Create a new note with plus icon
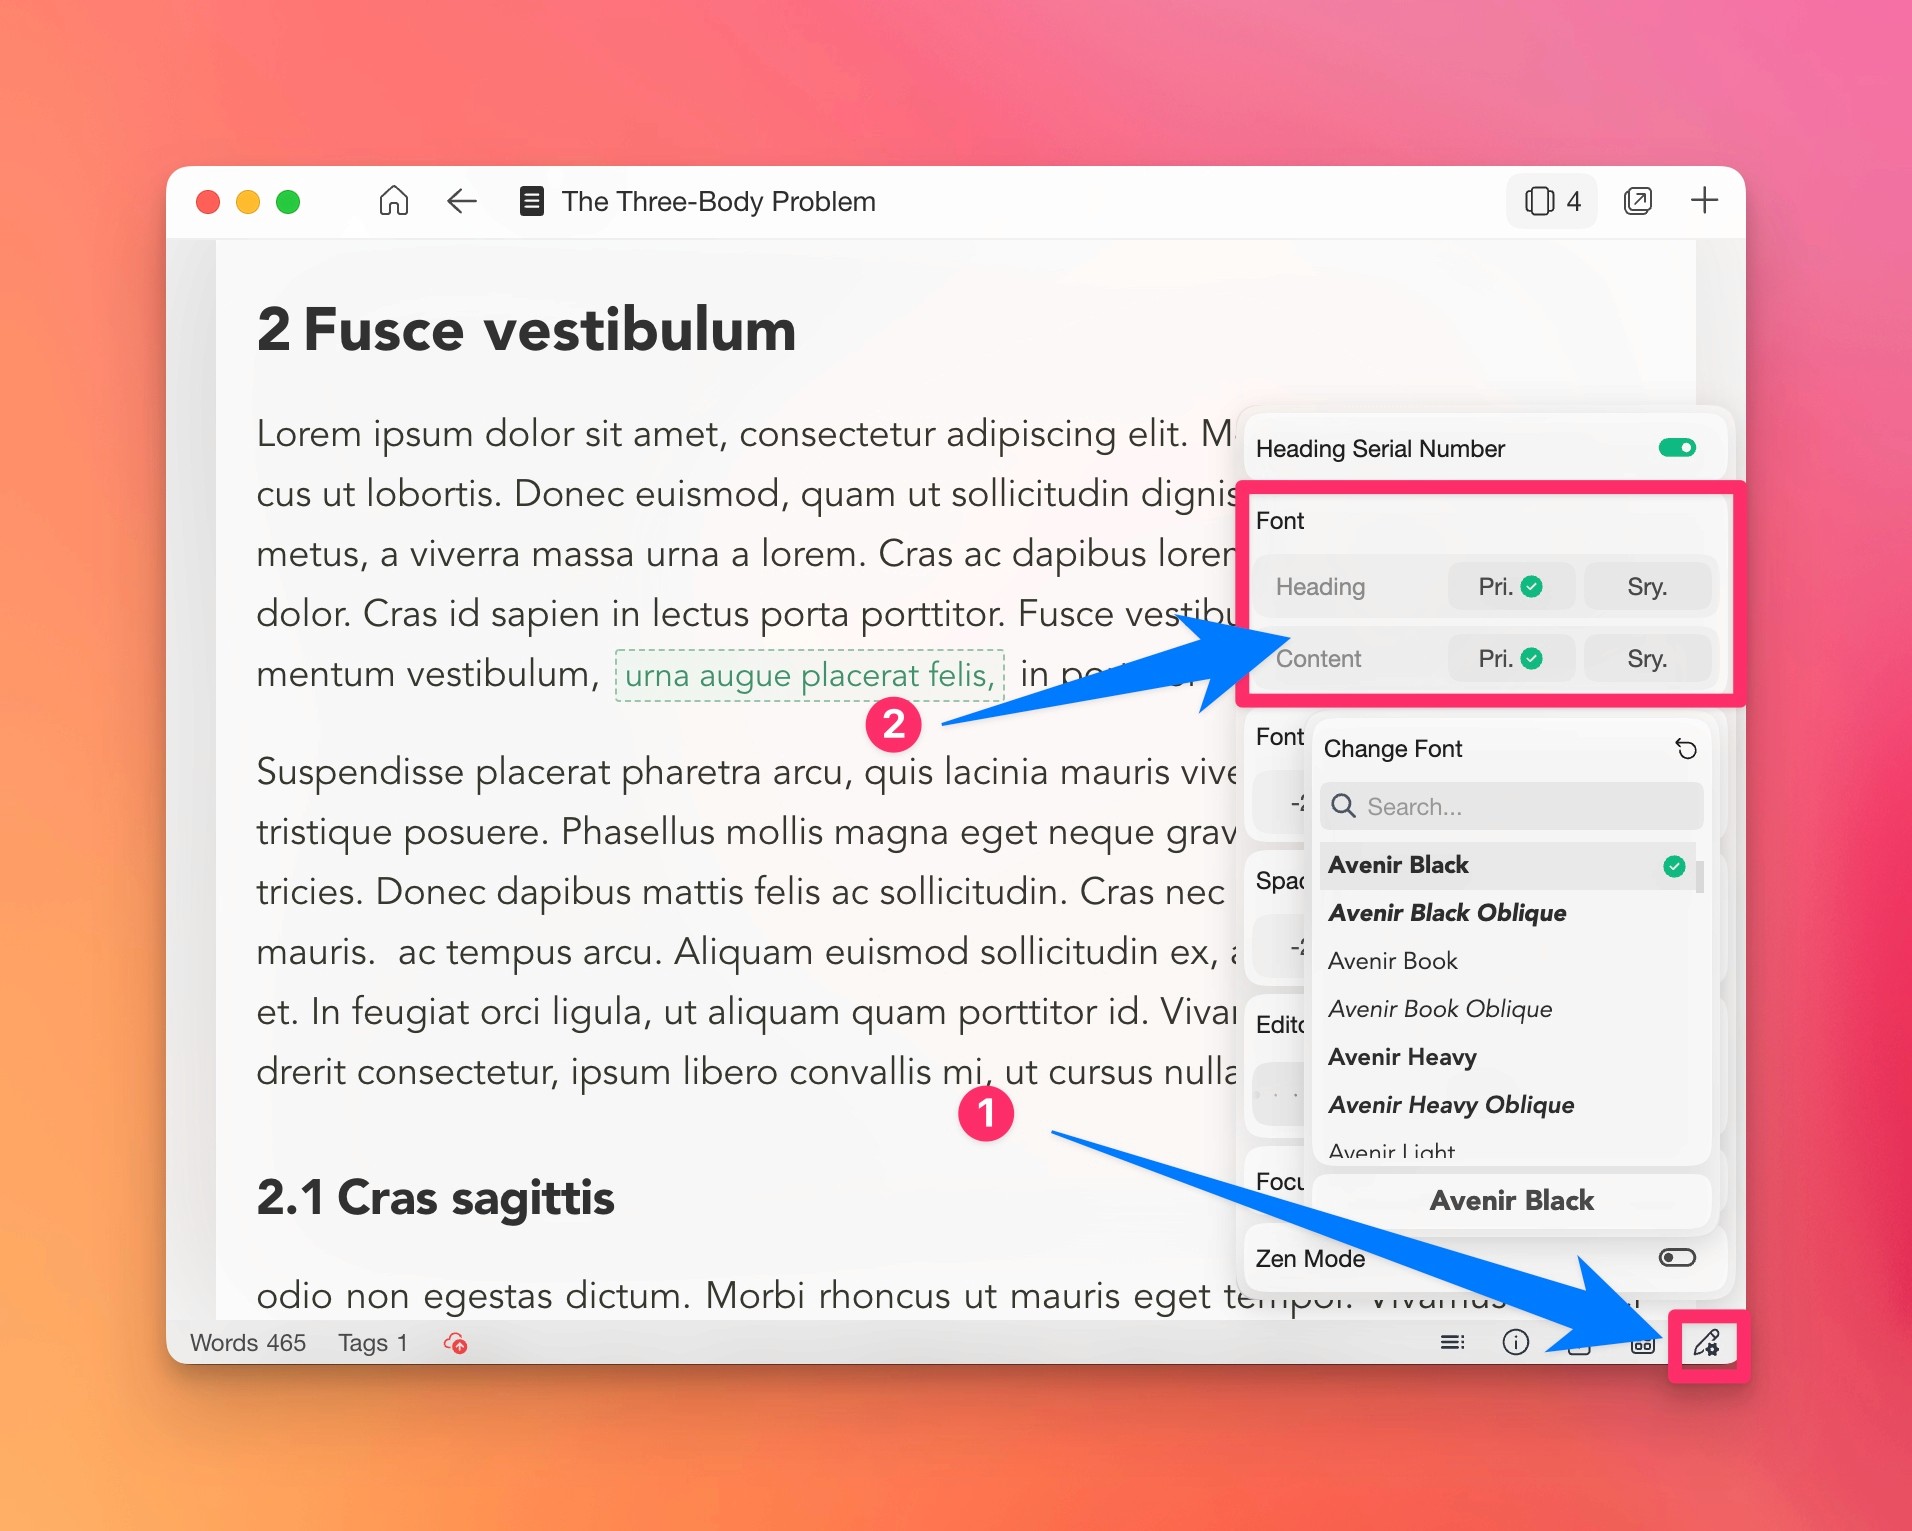The image size is (1912, 1531). 1704,200
